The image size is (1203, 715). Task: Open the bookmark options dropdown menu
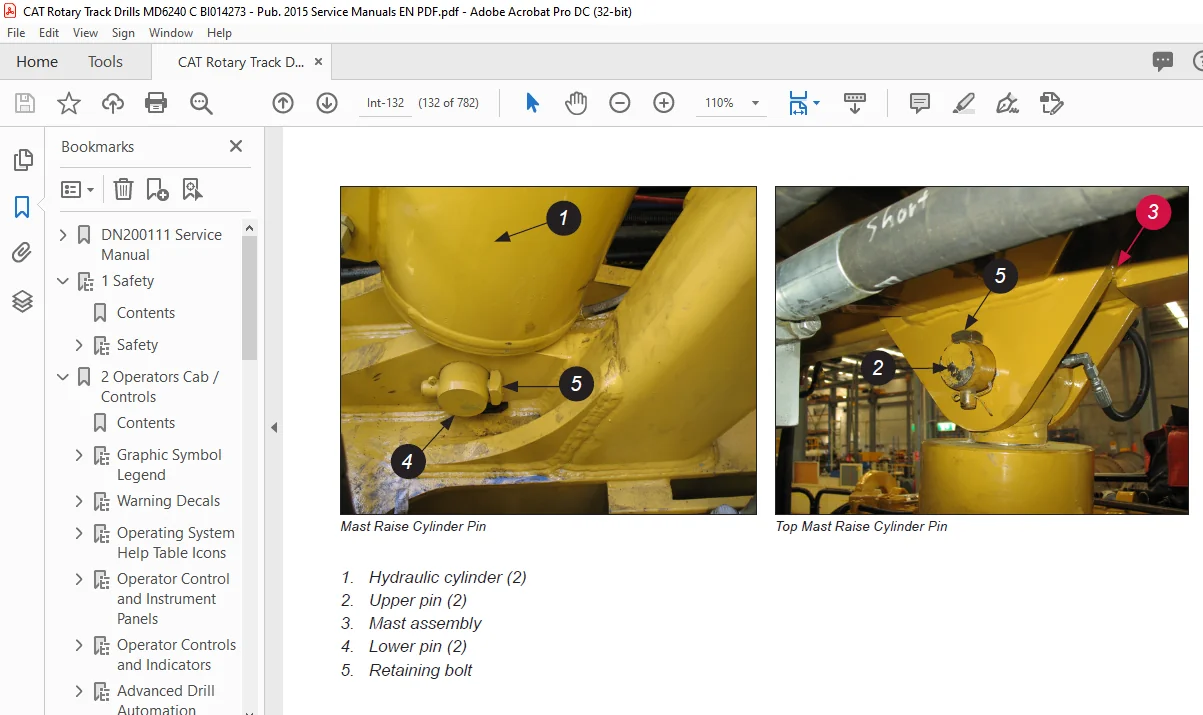[x=77, y=189]
